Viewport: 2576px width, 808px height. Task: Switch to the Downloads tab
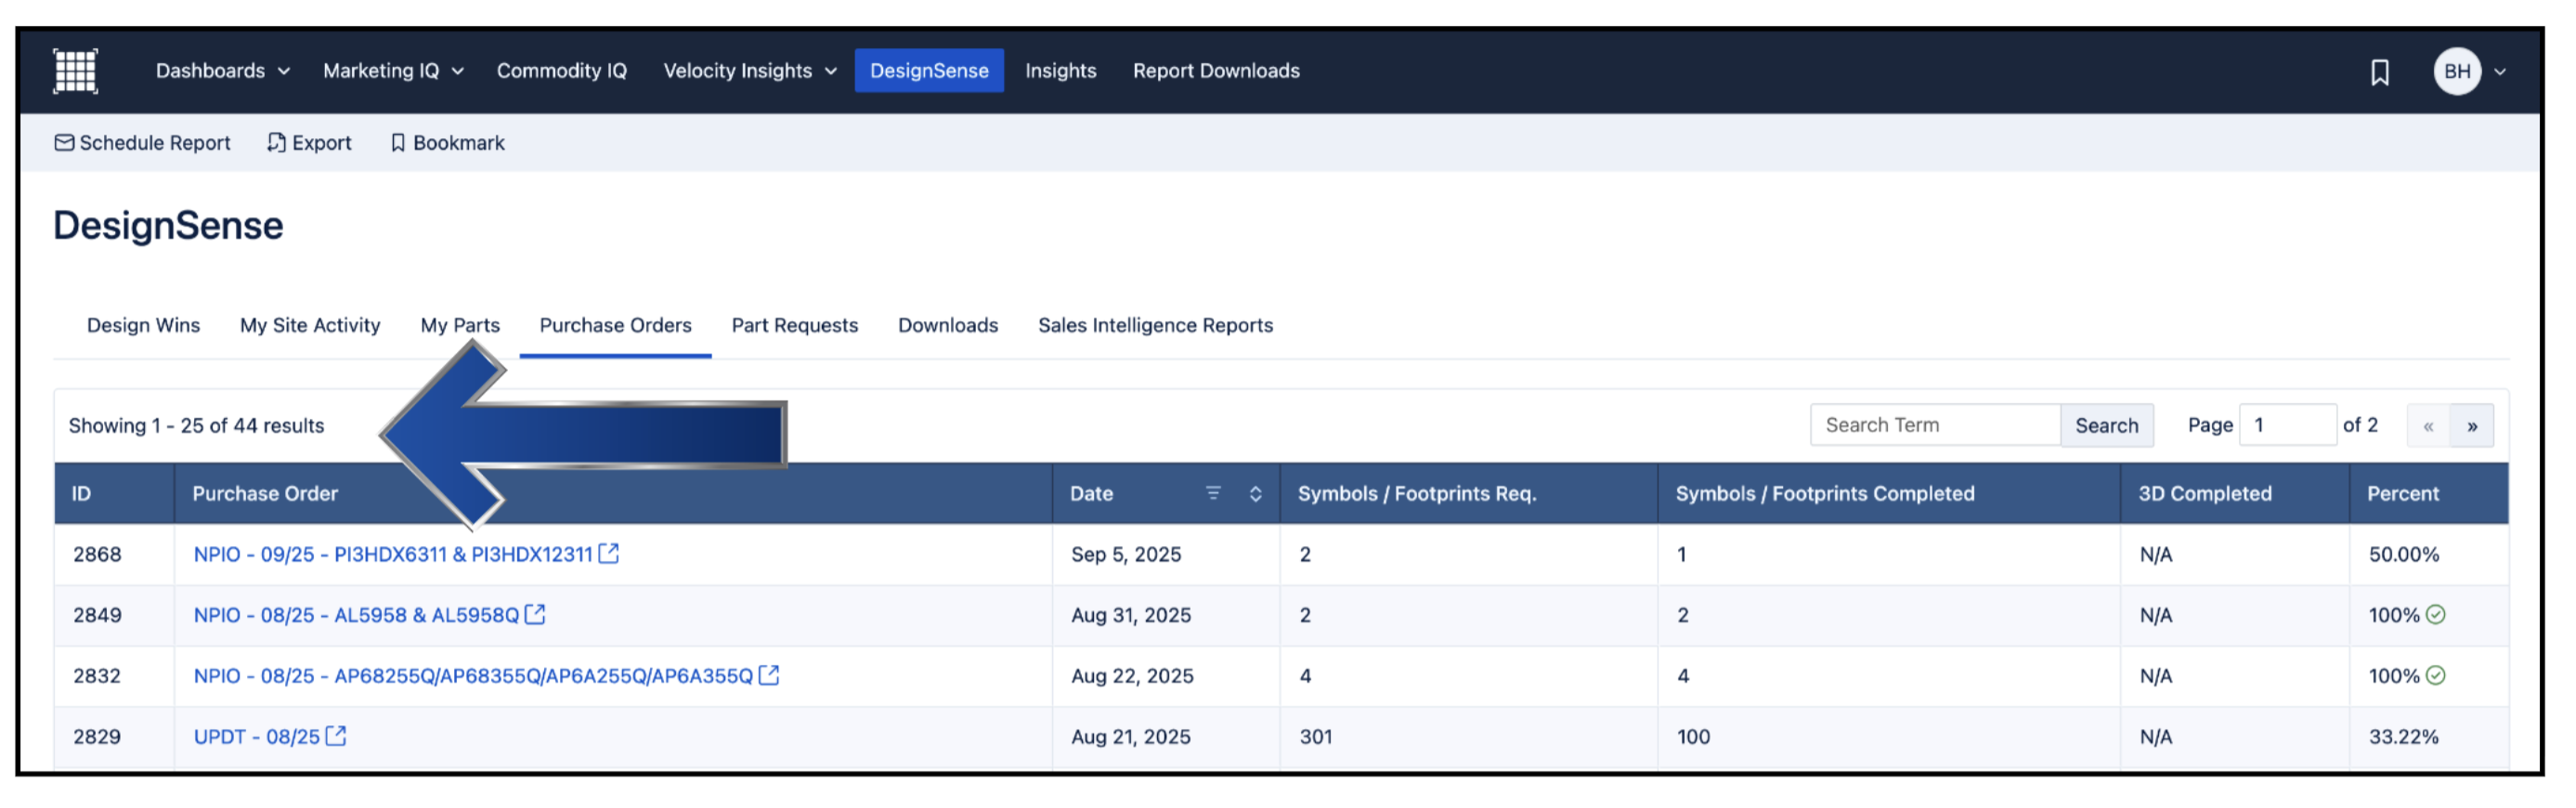click(947, 326)
